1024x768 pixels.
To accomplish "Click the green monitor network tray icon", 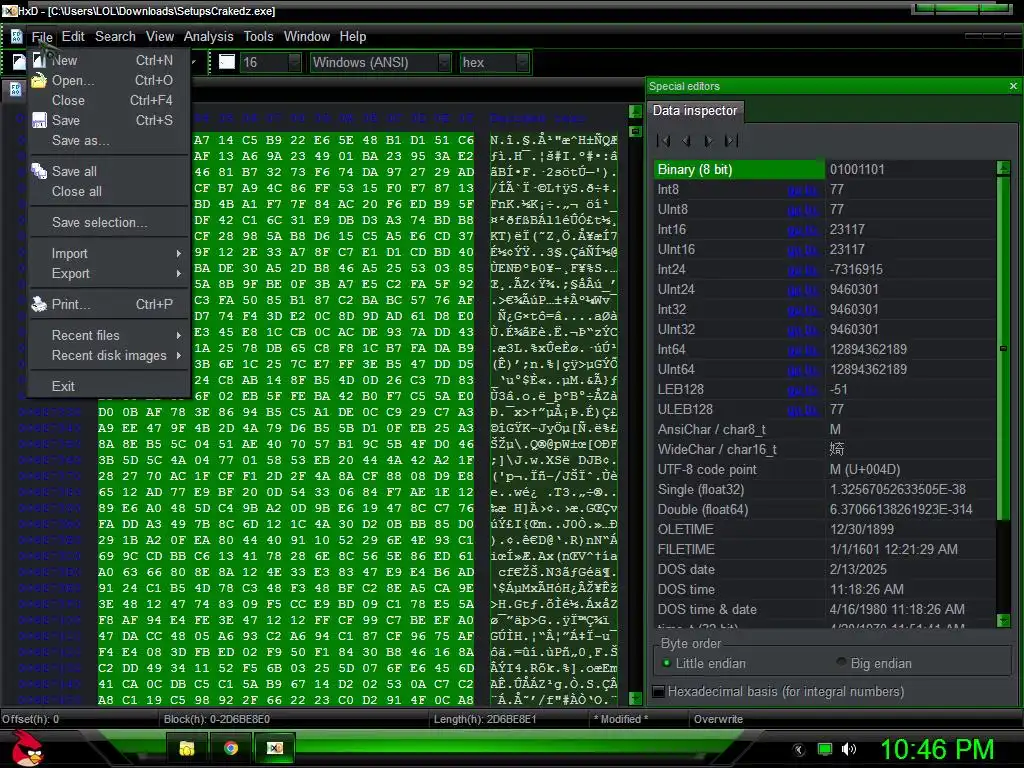I will (x=825, y=749).
